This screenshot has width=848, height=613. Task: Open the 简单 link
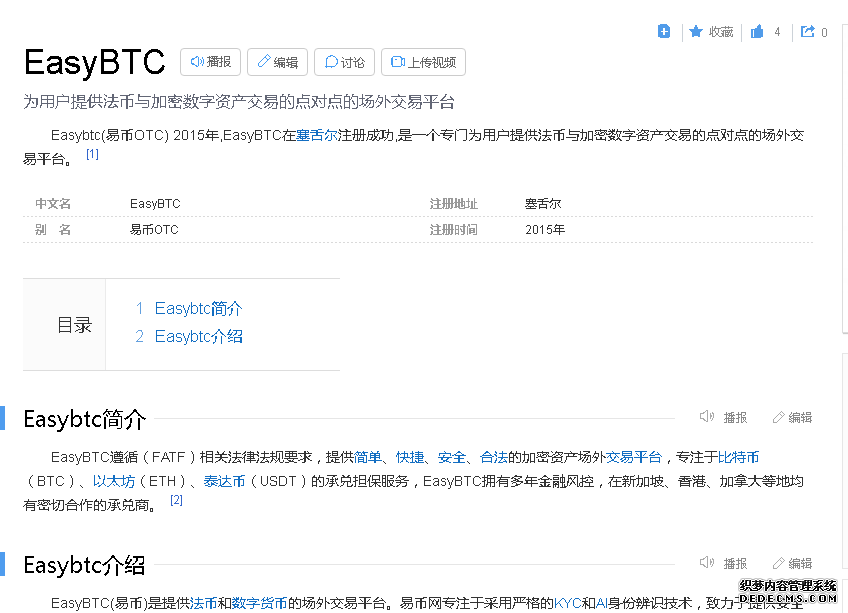click(368, 458)
